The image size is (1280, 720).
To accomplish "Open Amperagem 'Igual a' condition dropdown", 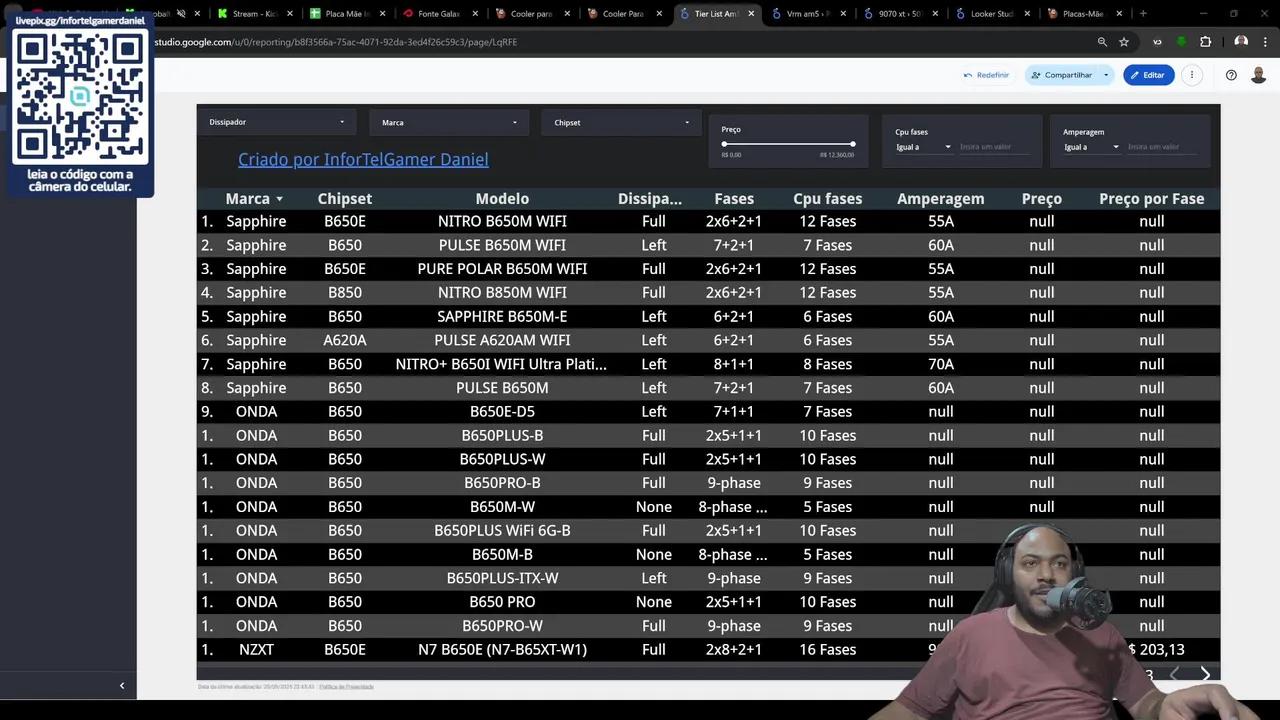I will (1091, 147).
